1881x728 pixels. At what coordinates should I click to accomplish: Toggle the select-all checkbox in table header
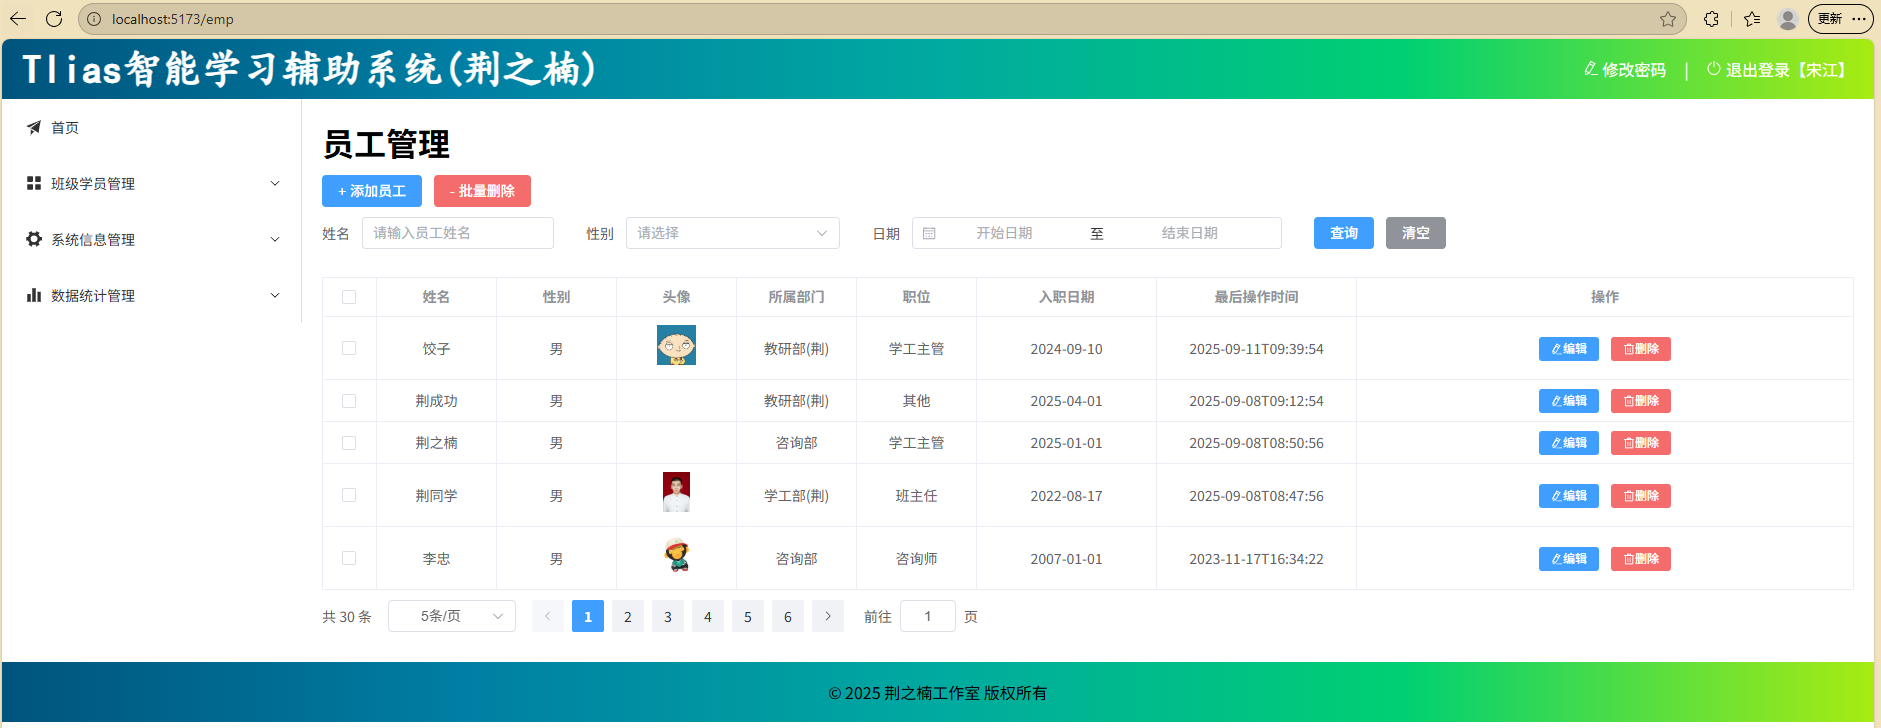tap(349, 297)
